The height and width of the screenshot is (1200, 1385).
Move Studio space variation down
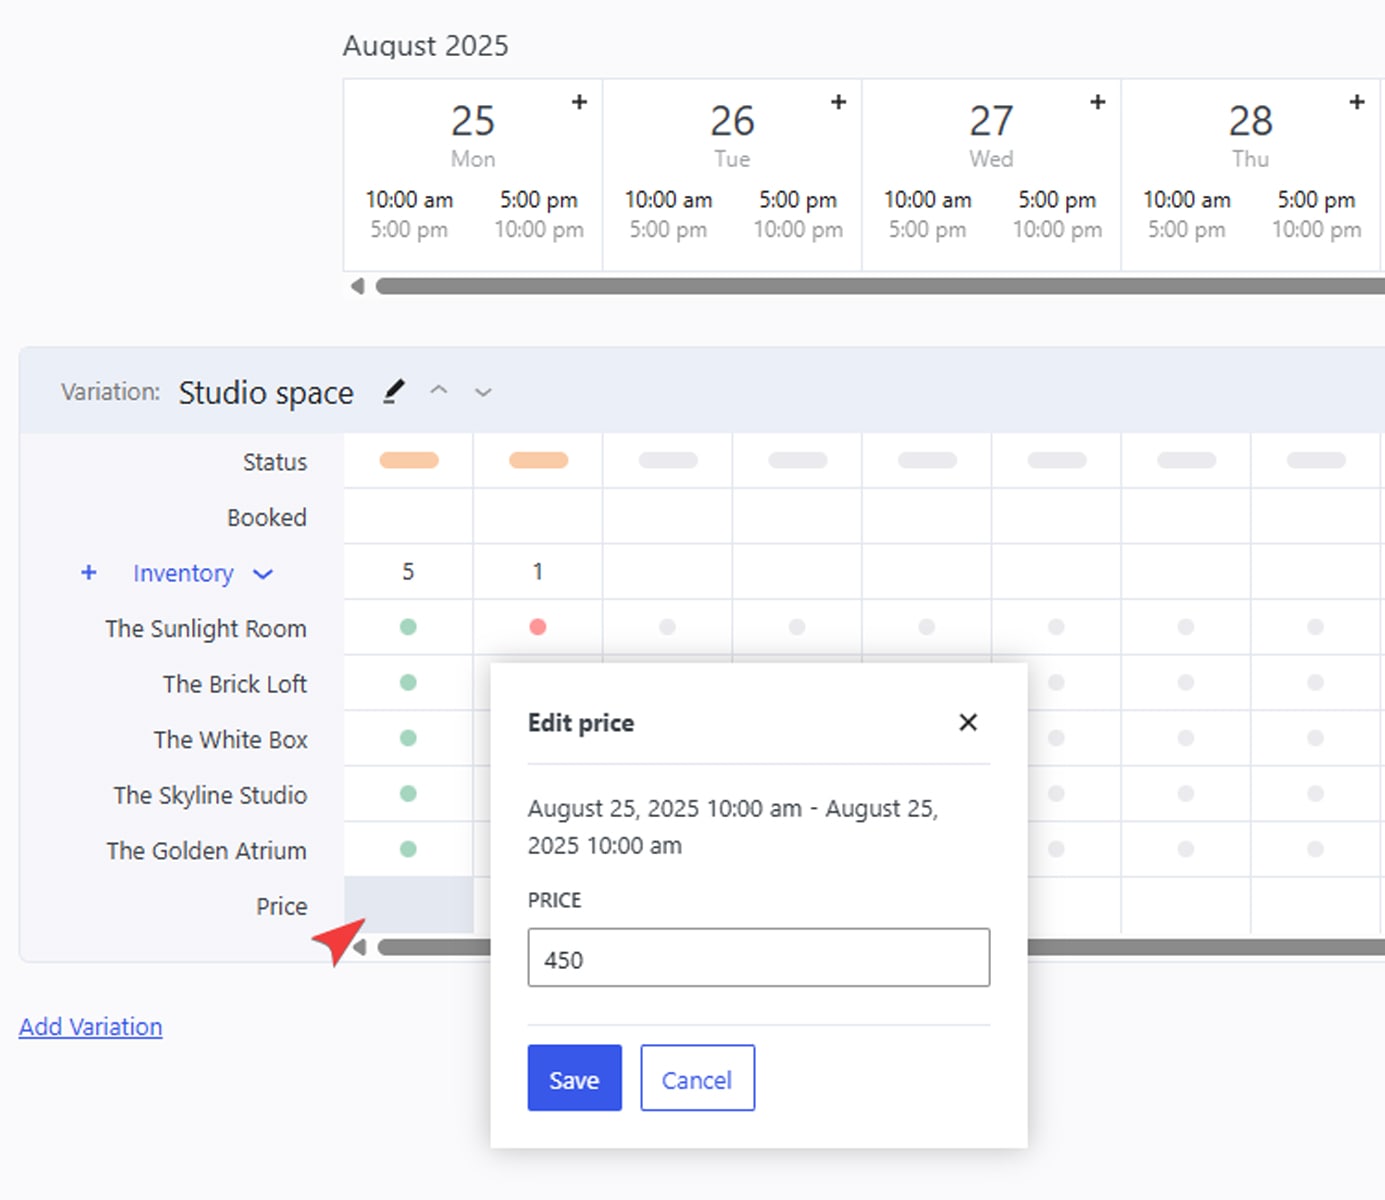tap(483, 392)
